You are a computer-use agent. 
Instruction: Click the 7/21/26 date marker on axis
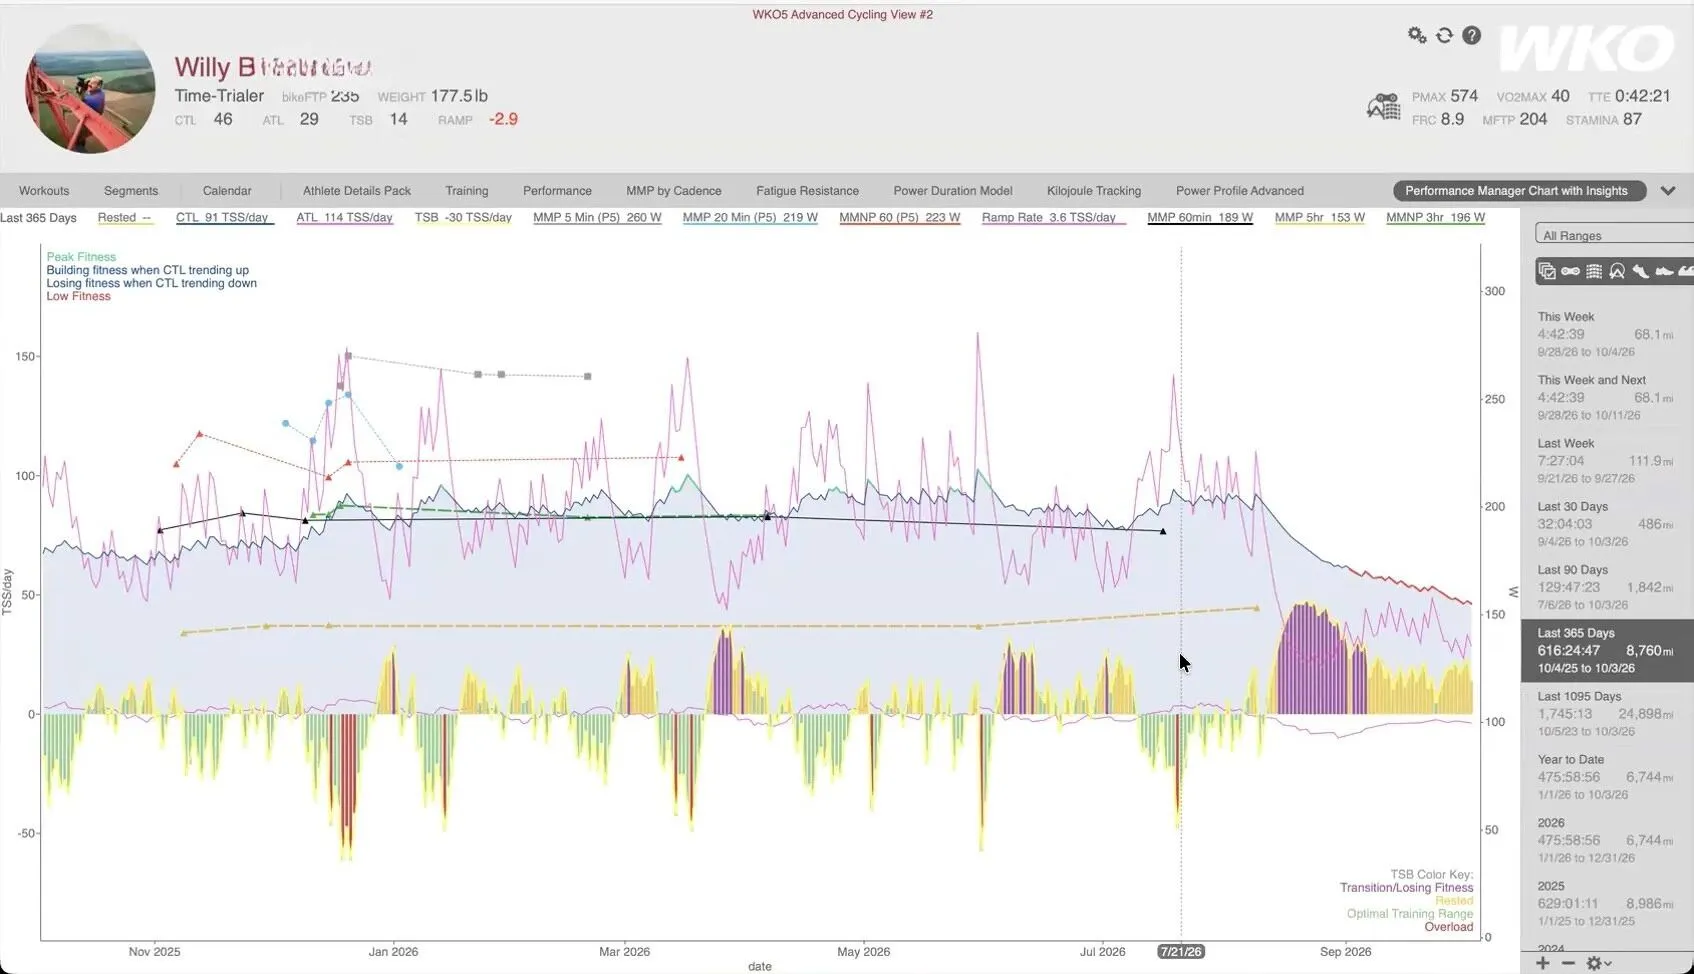point(1180,952)
